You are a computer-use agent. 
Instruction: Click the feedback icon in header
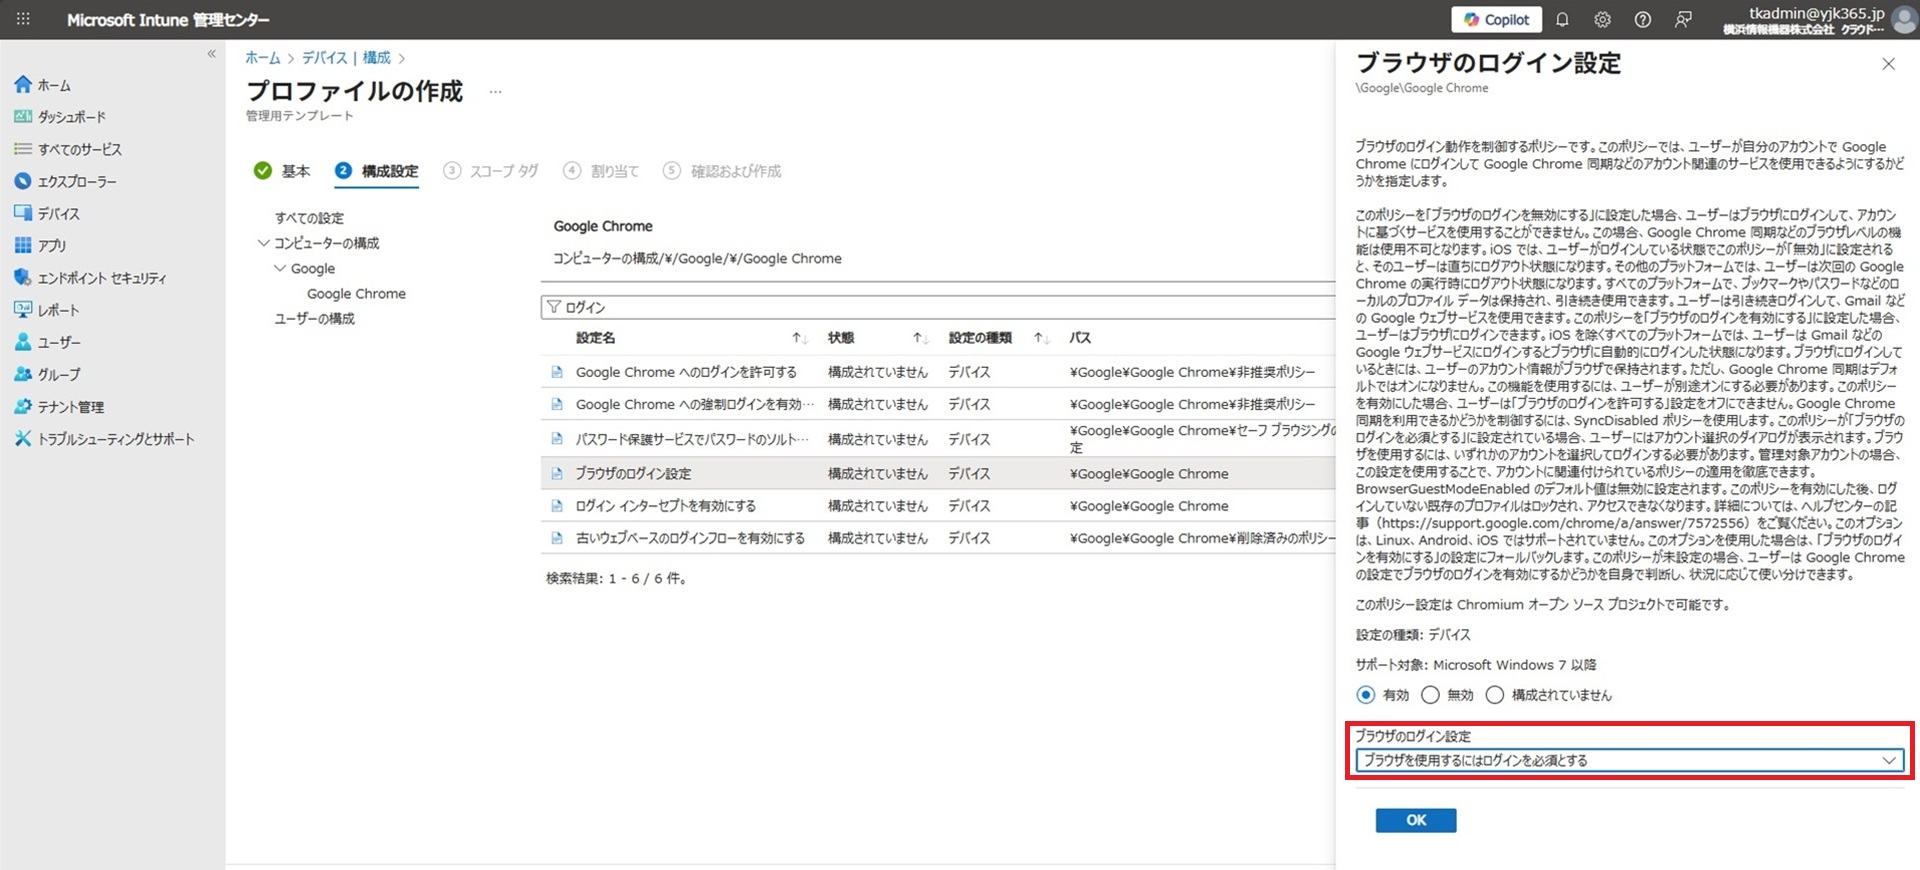point(1683,20)
